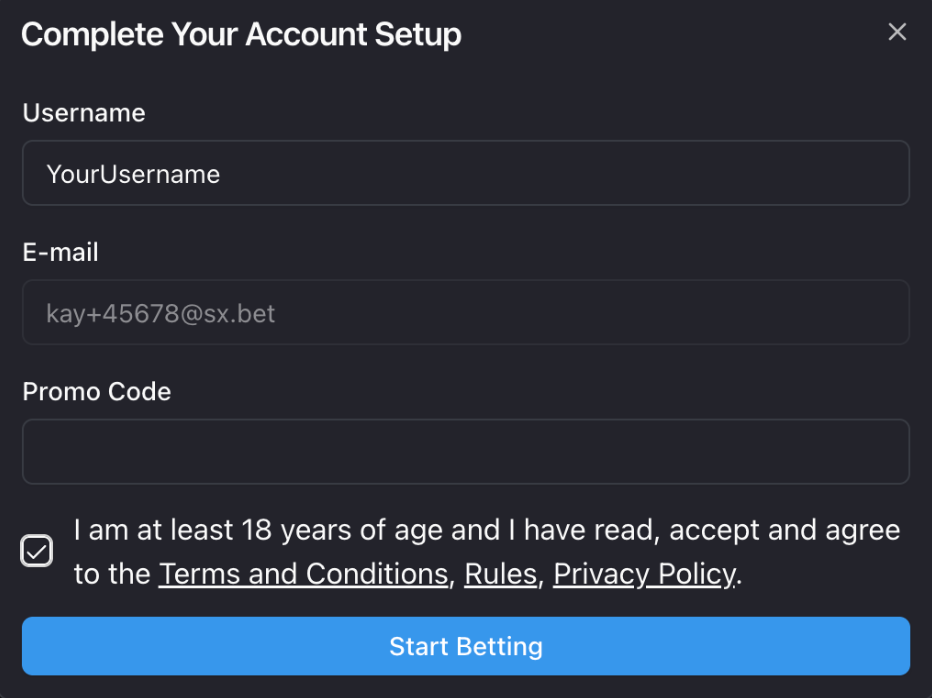Focus the Username input field
This screenshot has width=932, height=698.
(x=465, y=173)
